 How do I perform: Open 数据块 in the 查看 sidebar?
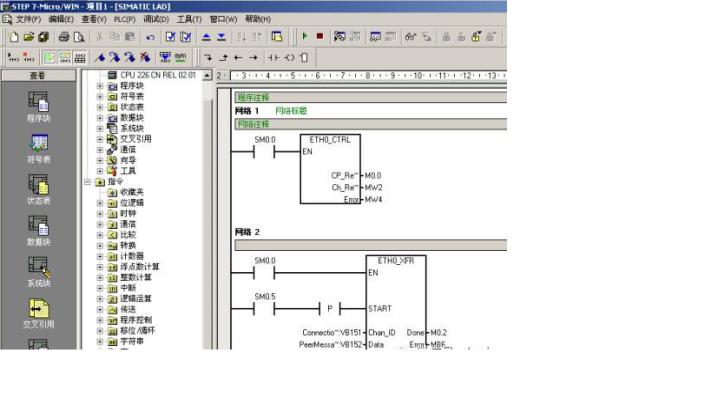click(39, 230)
